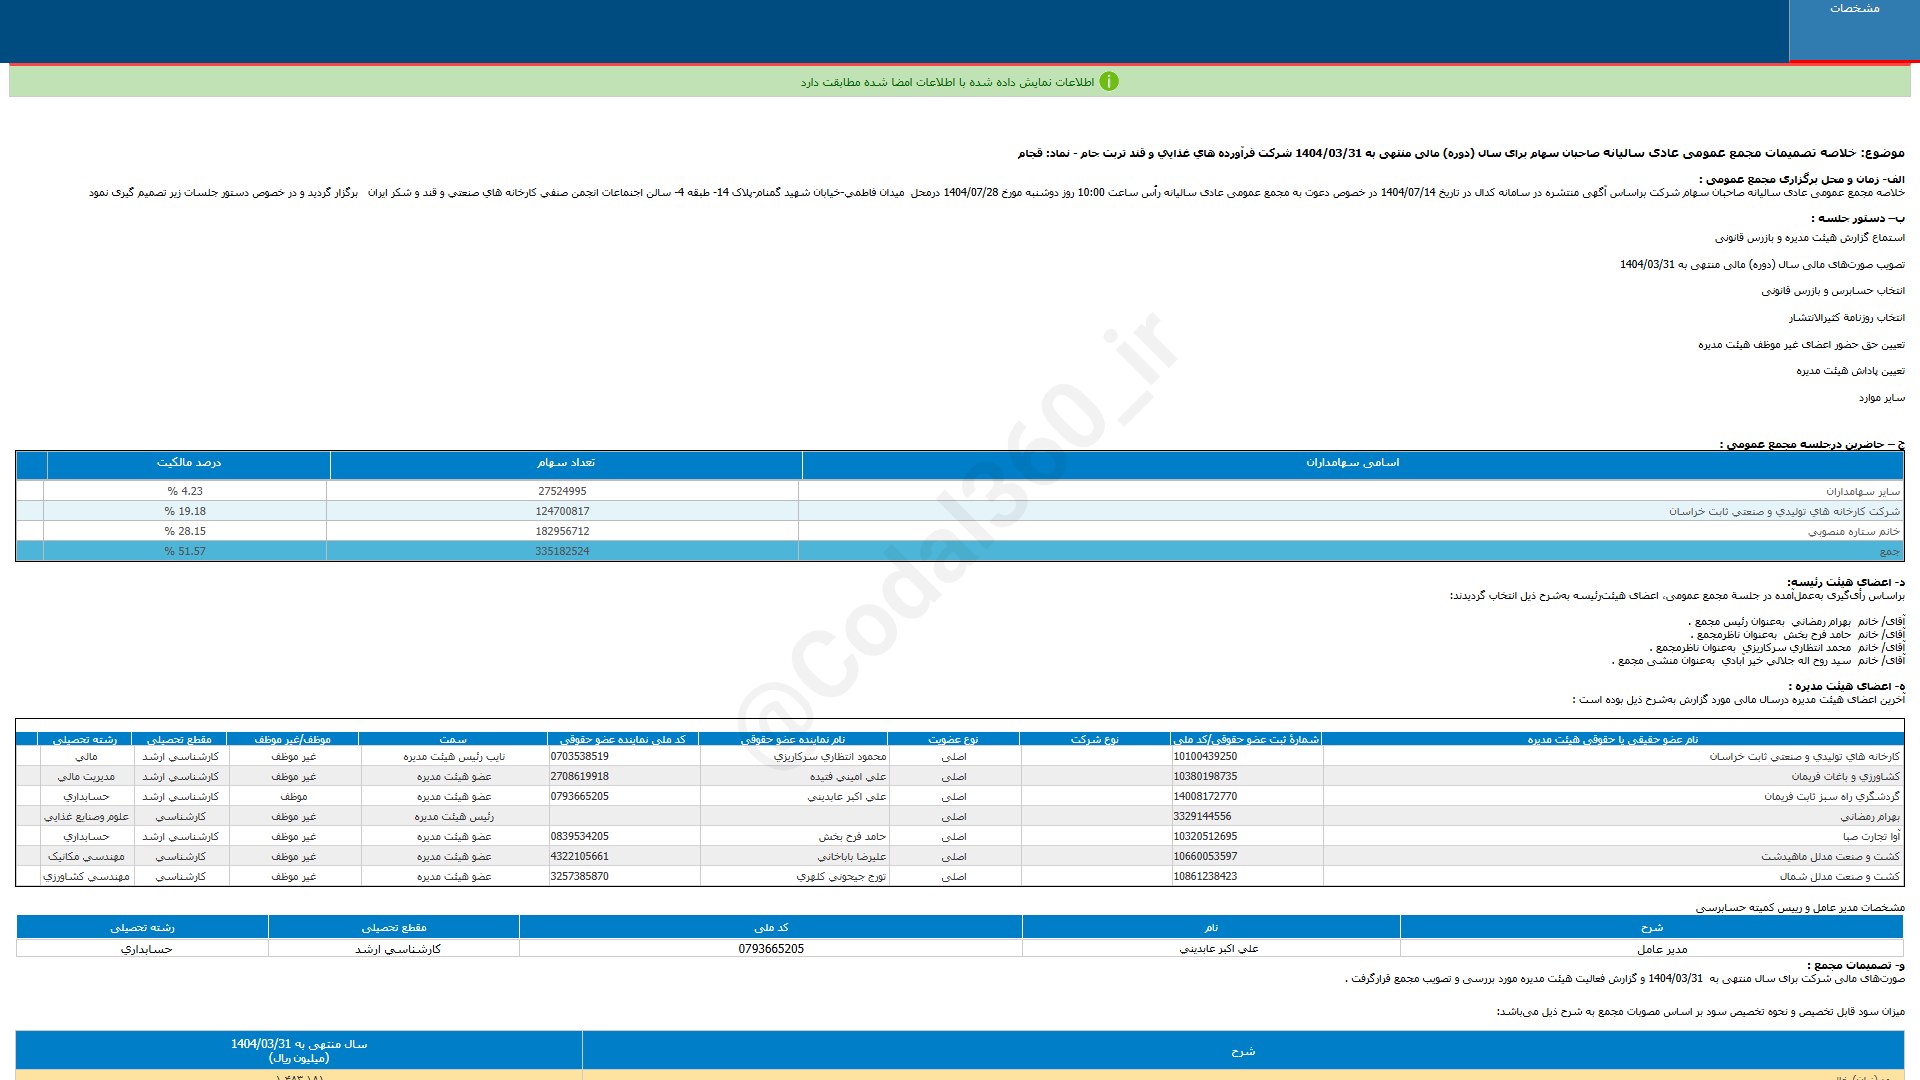1920x1080 pixels.
Task: Click share count 124700817 cell
Action: click(x=562, y=511)
